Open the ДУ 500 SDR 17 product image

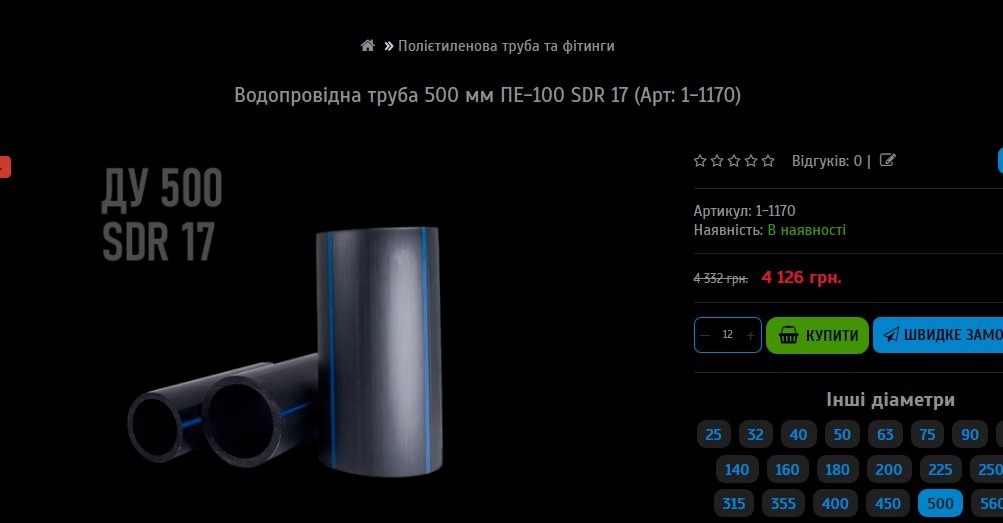click(x=285, y=320)
